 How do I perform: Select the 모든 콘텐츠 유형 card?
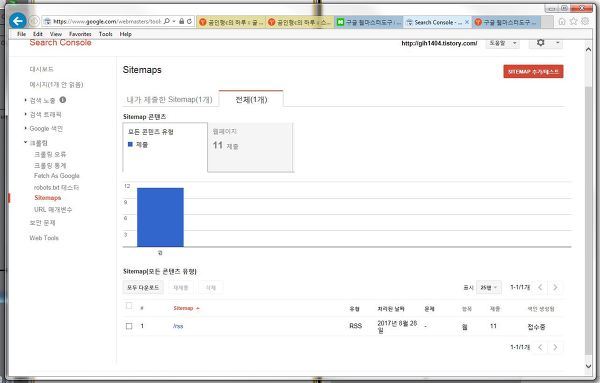(165, 147)
